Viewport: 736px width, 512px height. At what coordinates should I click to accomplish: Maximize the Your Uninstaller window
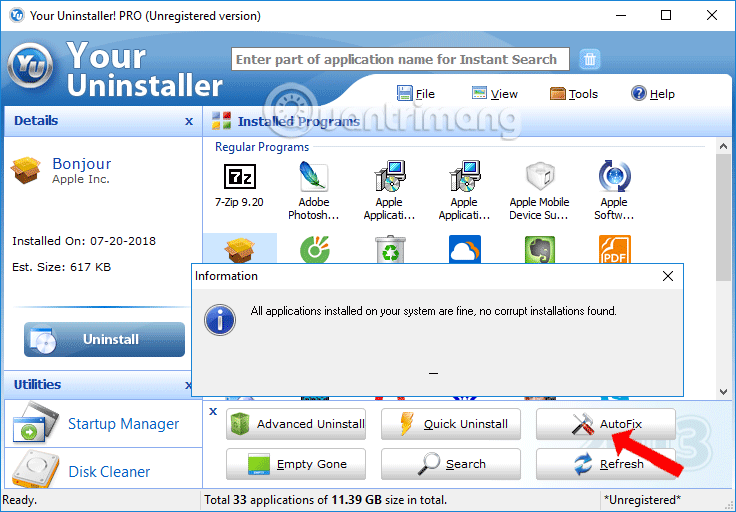pyautogui.click(x=666, y=15)
